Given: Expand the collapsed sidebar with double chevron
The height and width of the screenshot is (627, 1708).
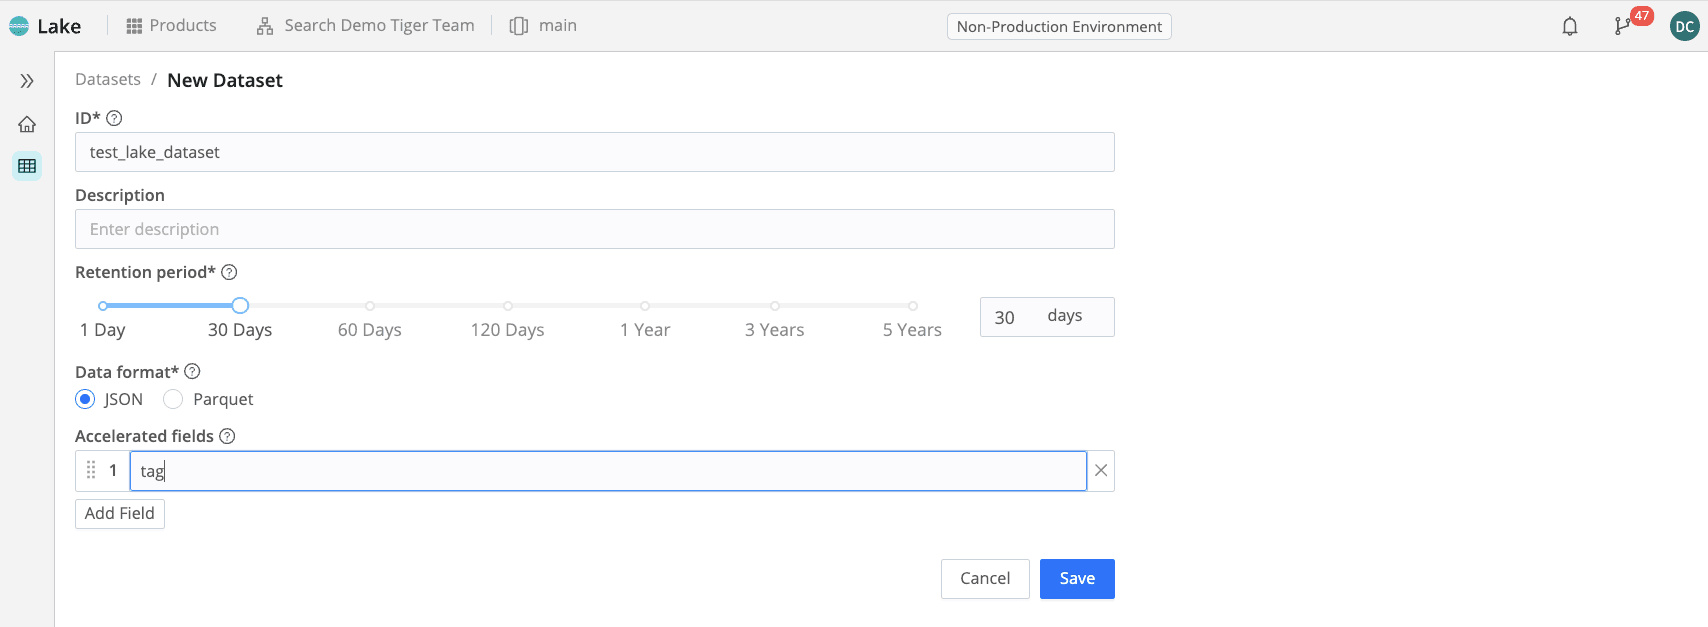Looking at the screenshot, I should 27,81.
